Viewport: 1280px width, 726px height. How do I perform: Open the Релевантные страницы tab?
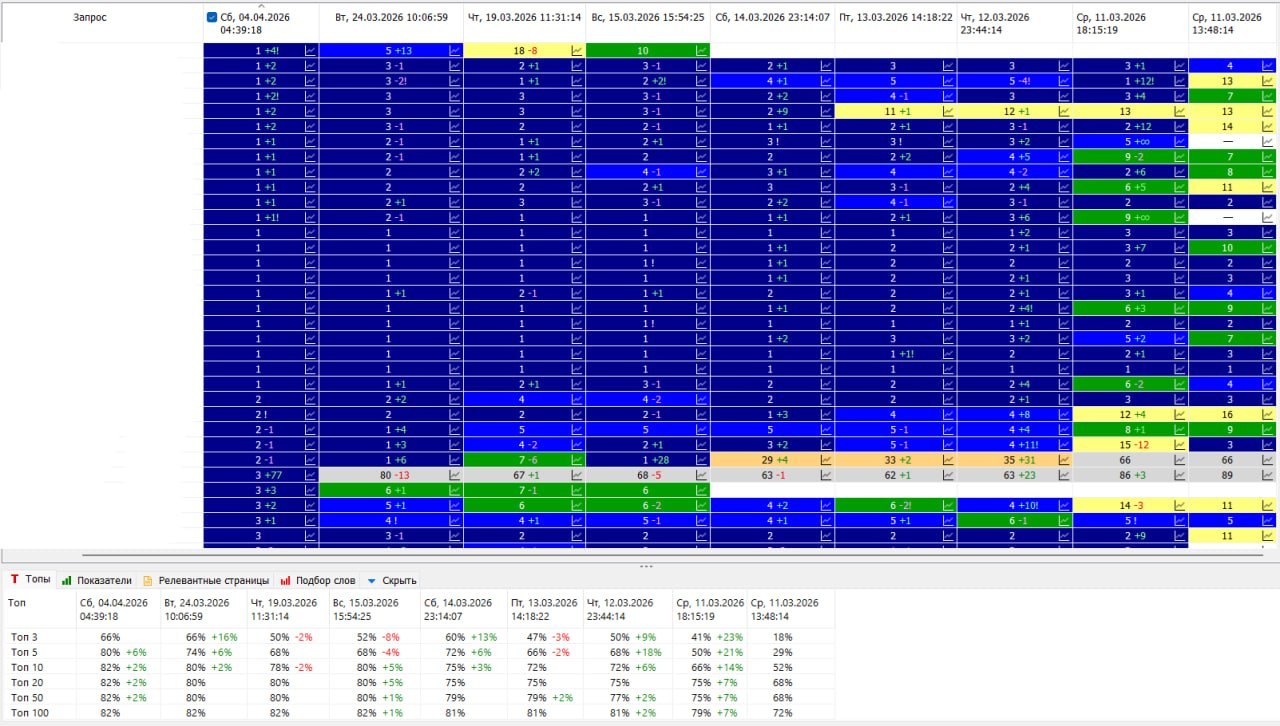pyautogui.click(x=206, y=580)
